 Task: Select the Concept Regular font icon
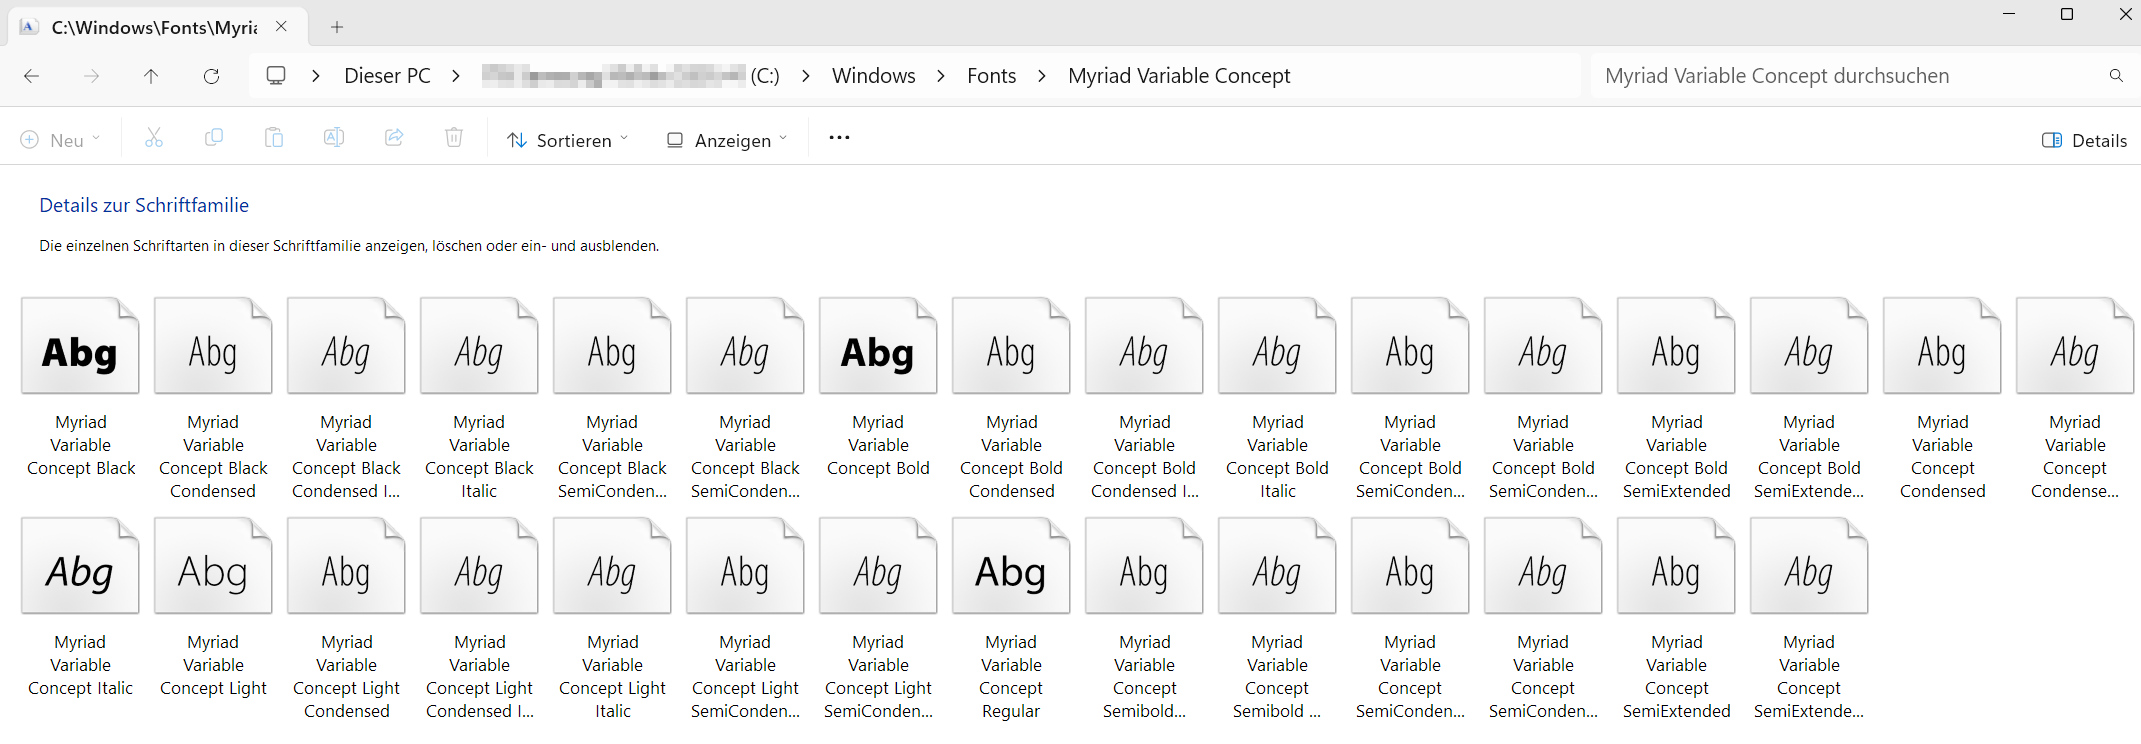(1011, 566)
